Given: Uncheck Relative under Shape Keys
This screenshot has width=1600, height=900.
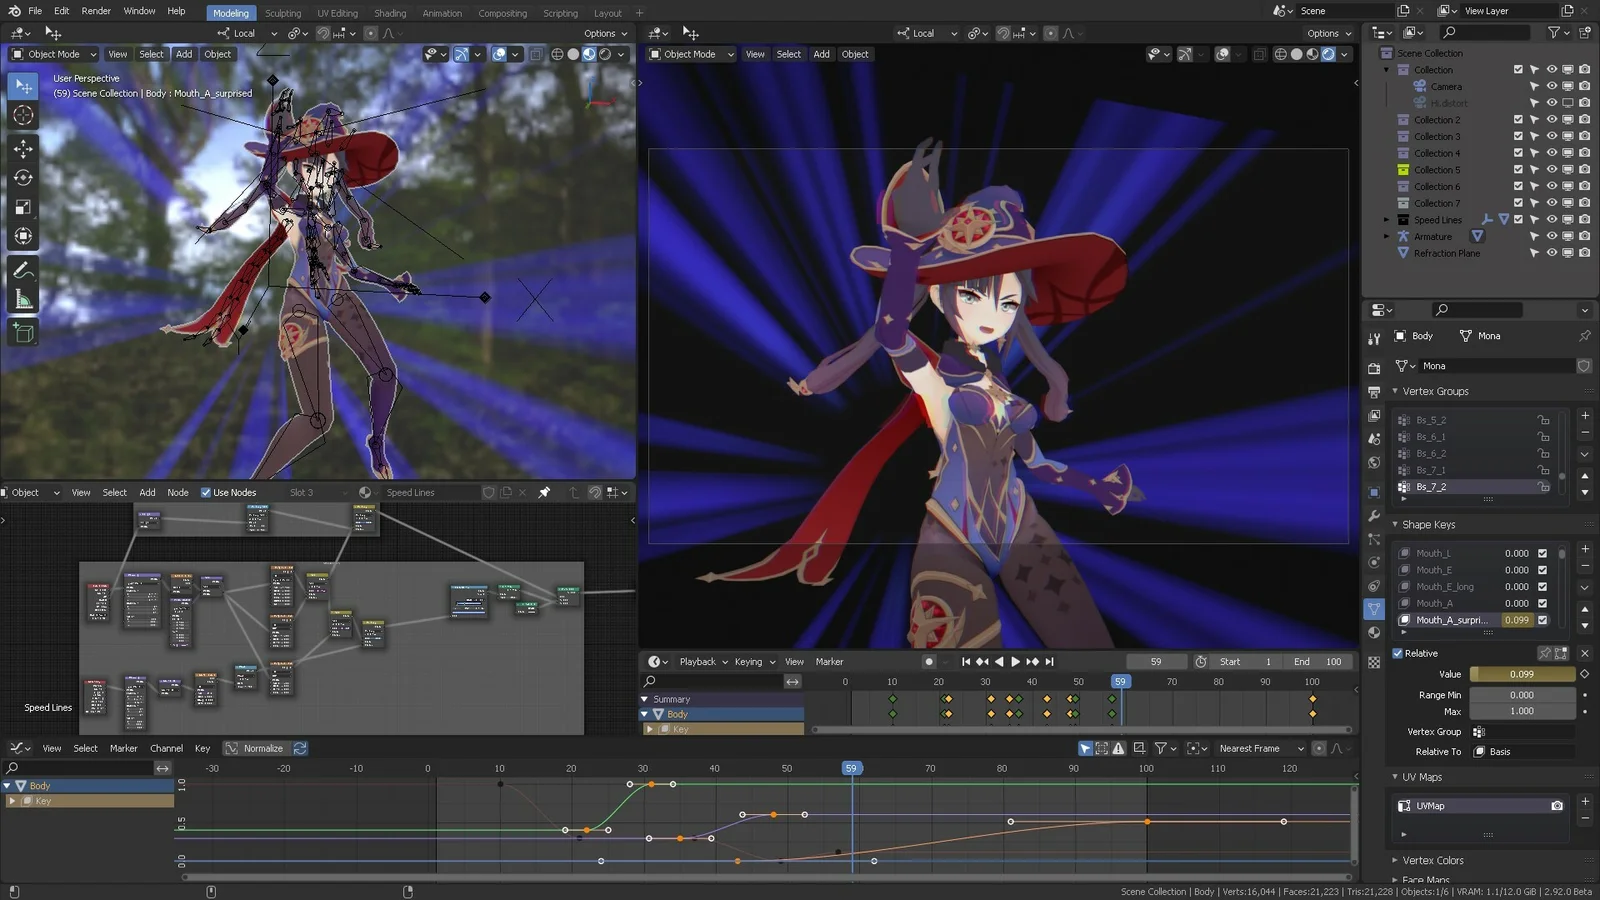Looking at the screenshot, I should coord(1398,653).
